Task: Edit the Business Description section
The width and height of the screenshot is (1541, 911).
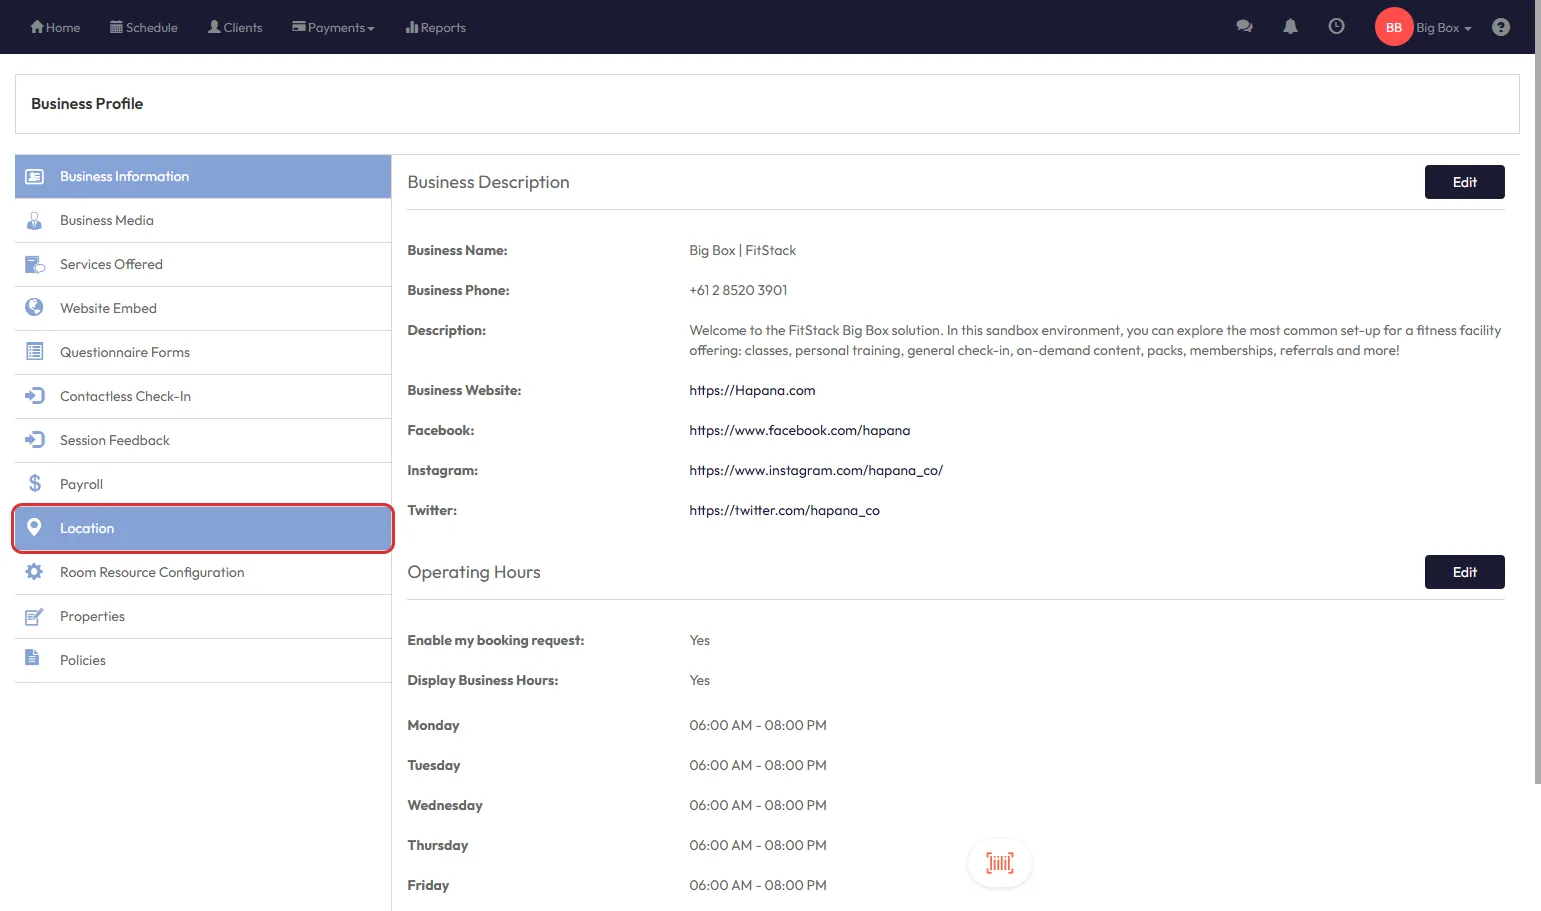Action: 1464,182
